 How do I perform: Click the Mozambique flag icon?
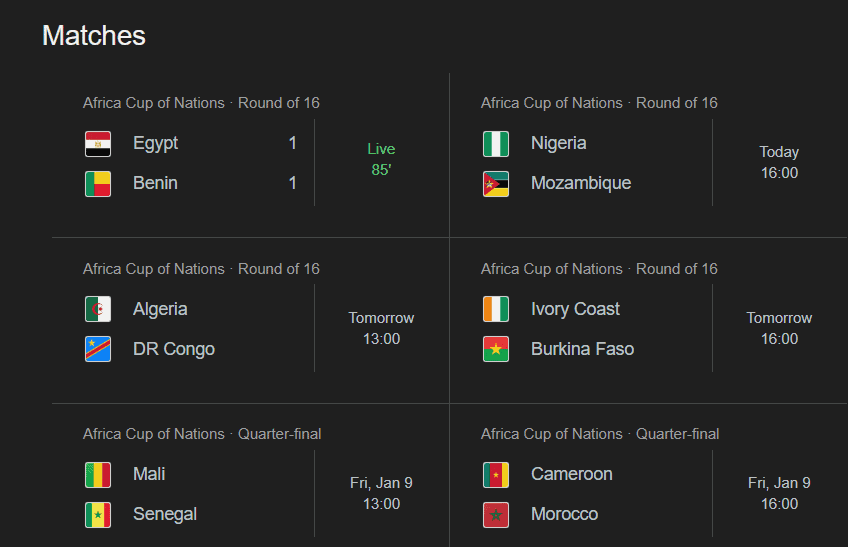[x=495, y=184]
